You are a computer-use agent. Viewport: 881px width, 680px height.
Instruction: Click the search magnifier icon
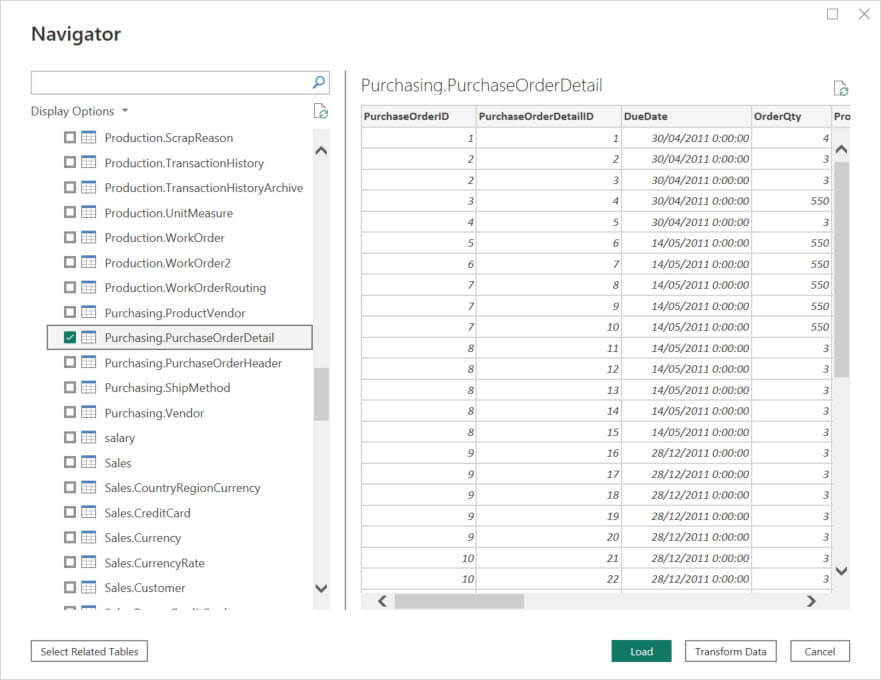pyautogui.click(x=319, y=82)
